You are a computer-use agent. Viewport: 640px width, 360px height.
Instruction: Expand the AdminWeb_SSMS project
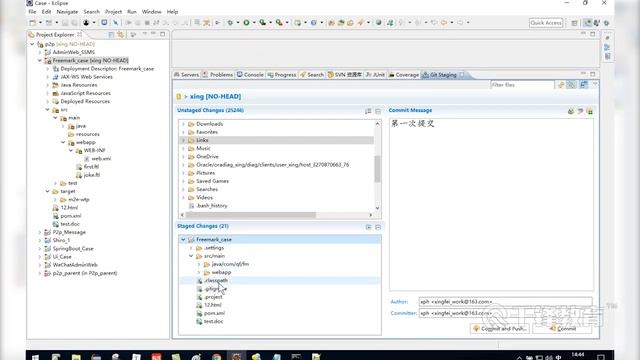tap(40, 52)
